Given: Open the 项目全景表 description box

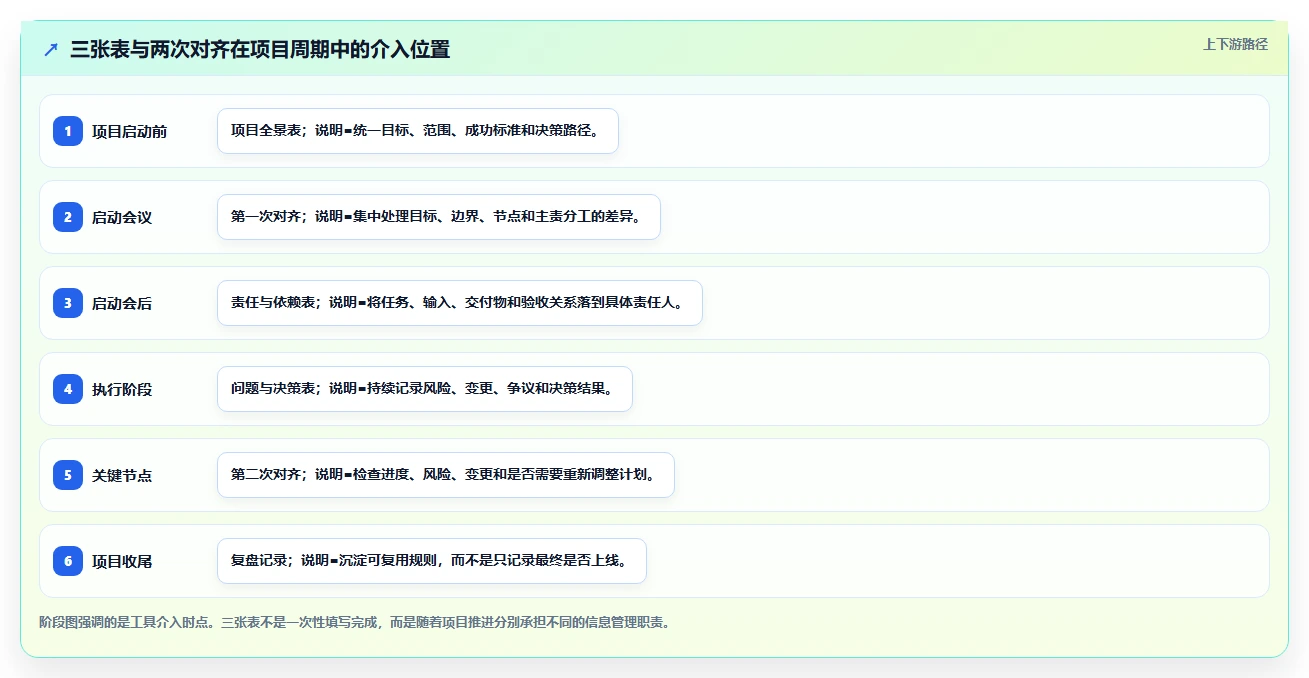Looking at the screenshot, I should (418, 131).
